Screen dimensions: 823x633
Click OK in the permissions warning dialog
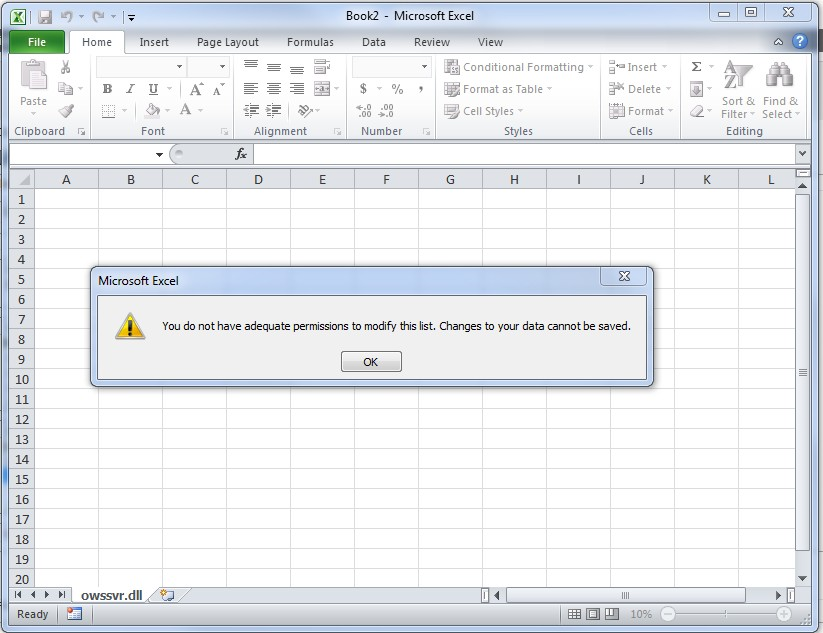coord(371,362)
